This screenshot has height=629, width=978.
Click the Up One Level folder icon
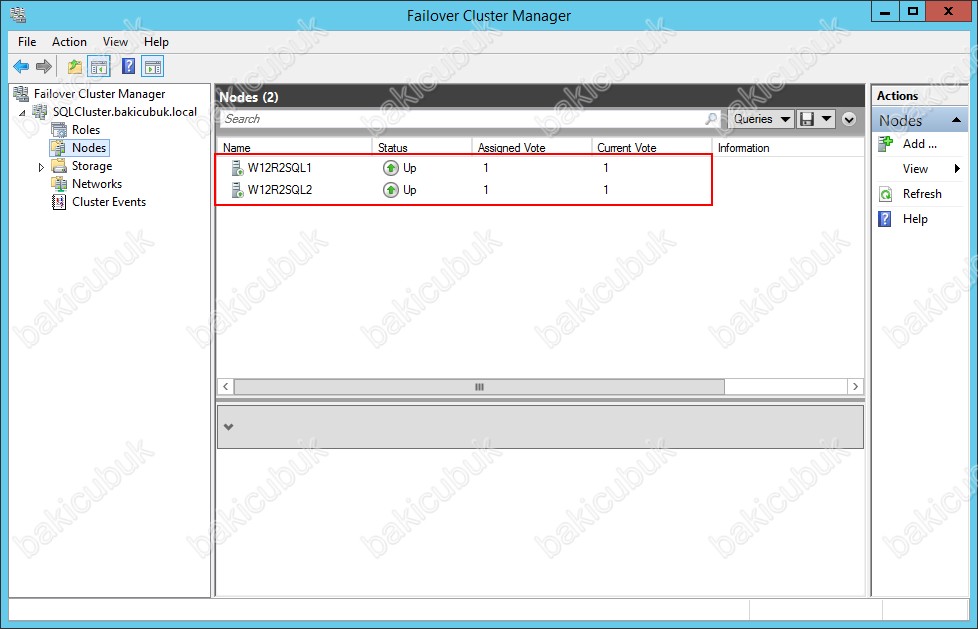75,66
